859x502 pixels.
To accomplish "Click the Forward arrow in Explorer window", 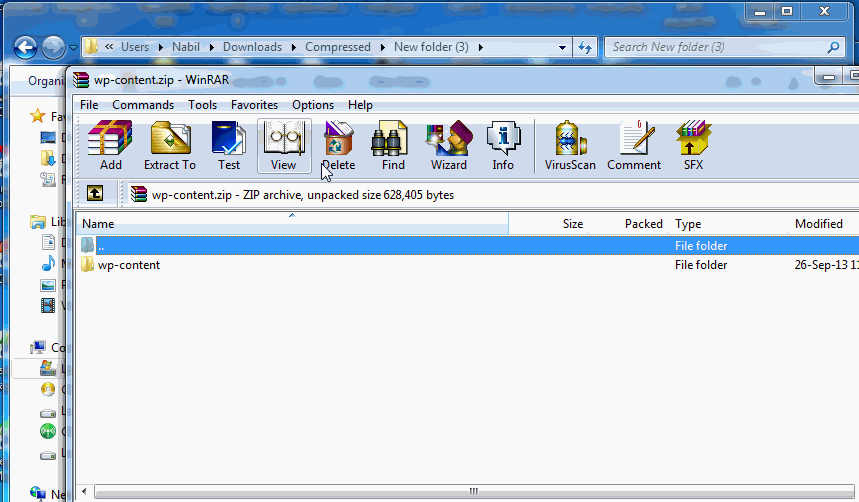I will click(53, 48).
